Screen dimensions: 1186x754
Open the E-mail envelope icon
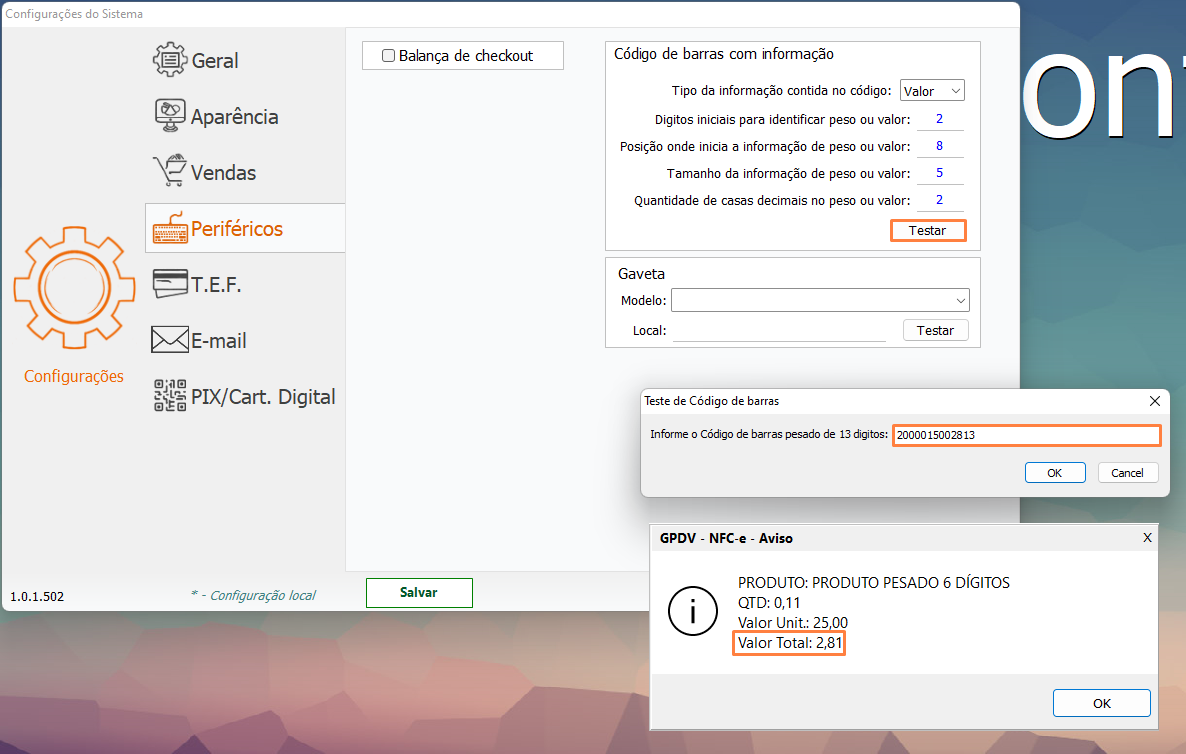[x=168, y=339]
